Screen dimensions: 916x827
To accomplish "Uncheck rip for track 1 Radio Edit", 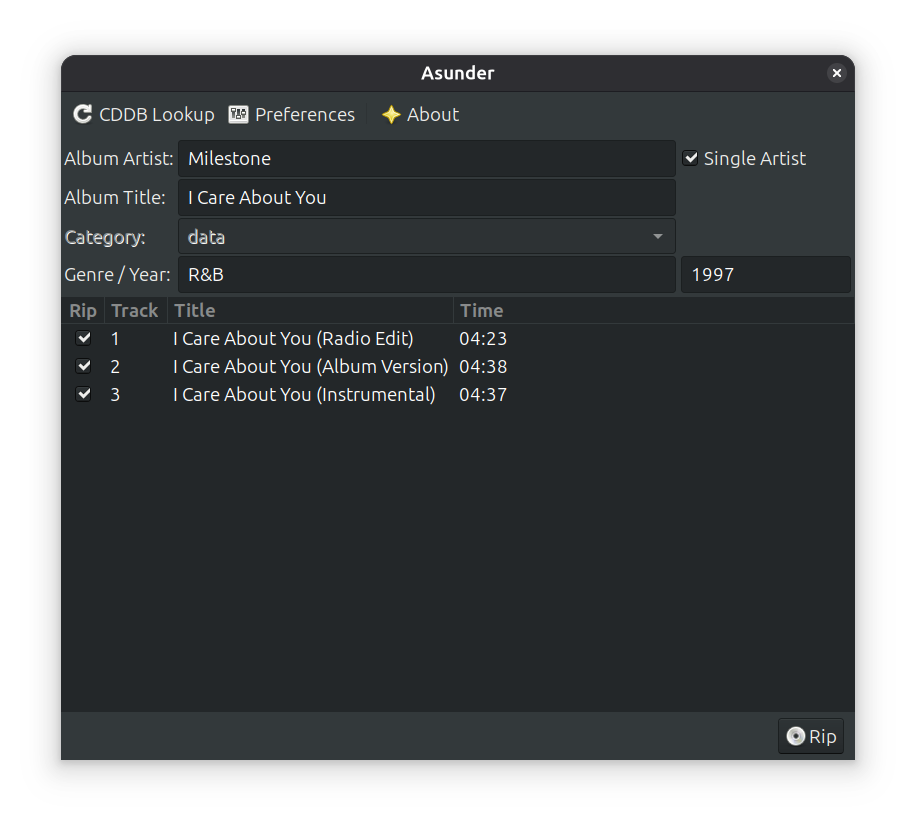I will coord(84,338).
